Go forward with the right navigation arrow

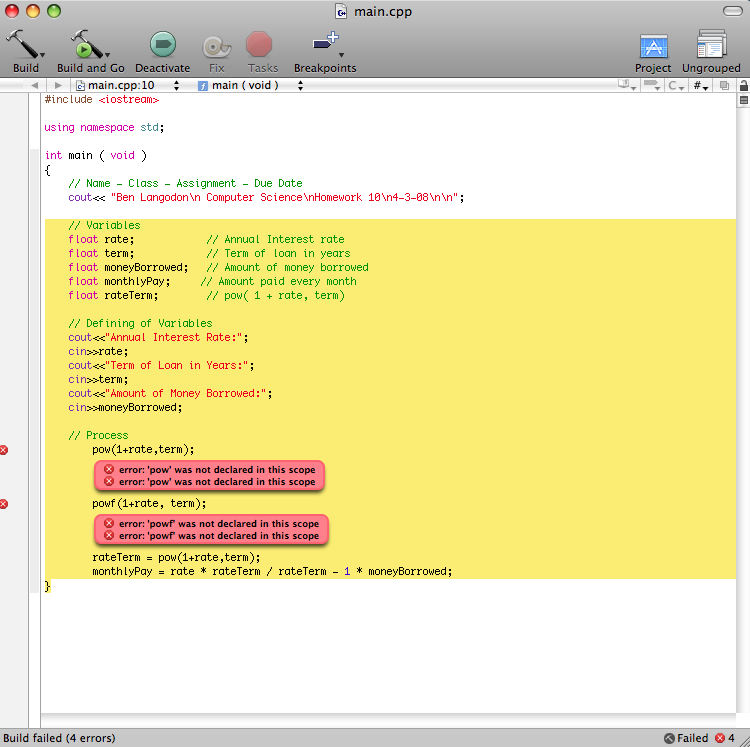[57, 86]
